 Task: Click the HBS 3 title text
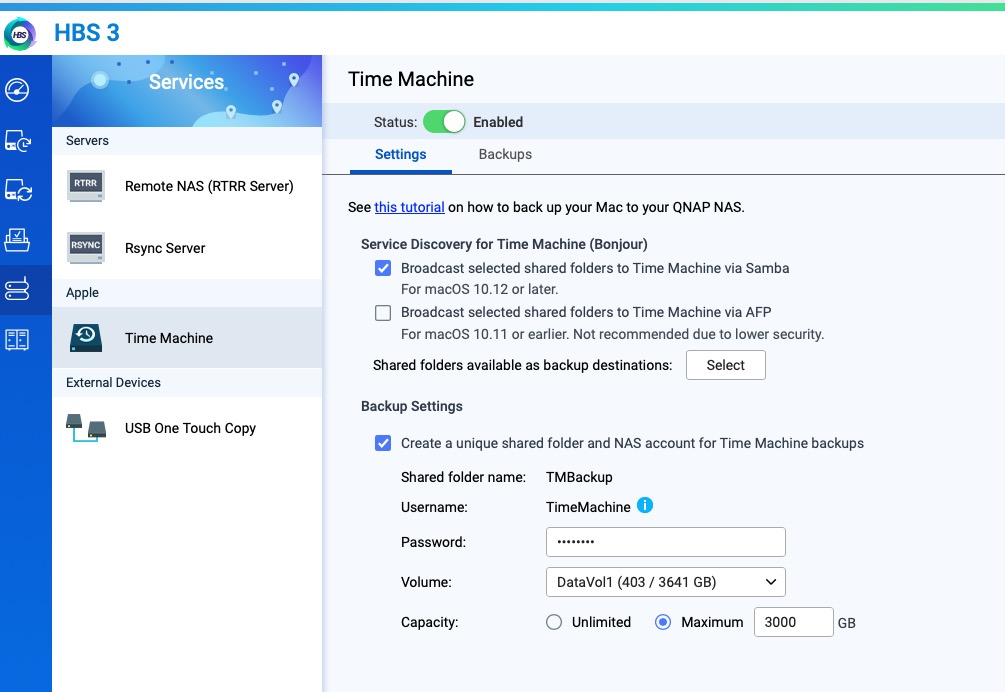click(x=87, y=33)
